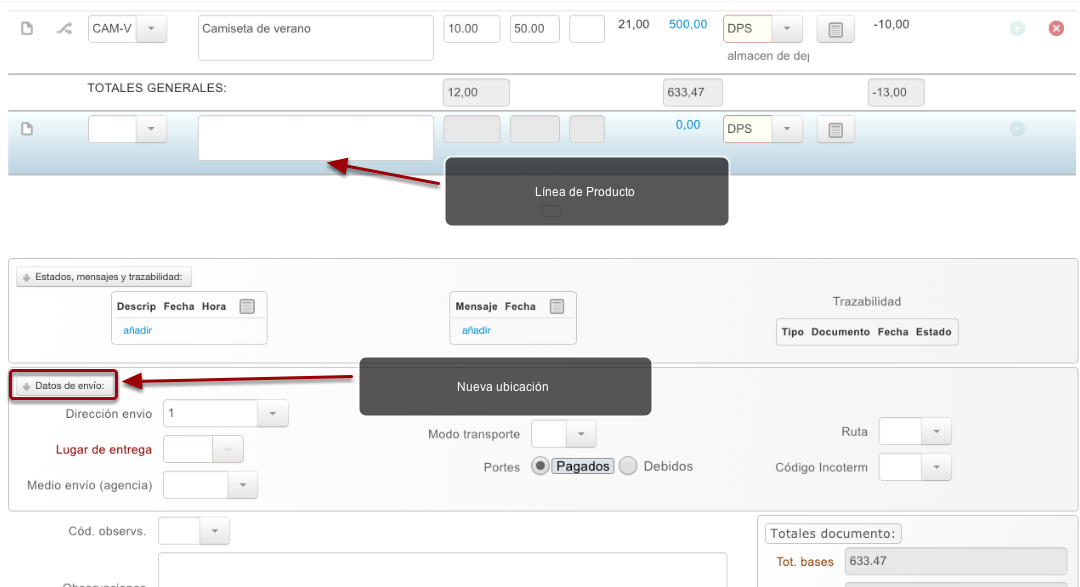Screen dimensions: 1080x587
Task: Select the Pagados portes radio button
Action: tap(540, 466)
